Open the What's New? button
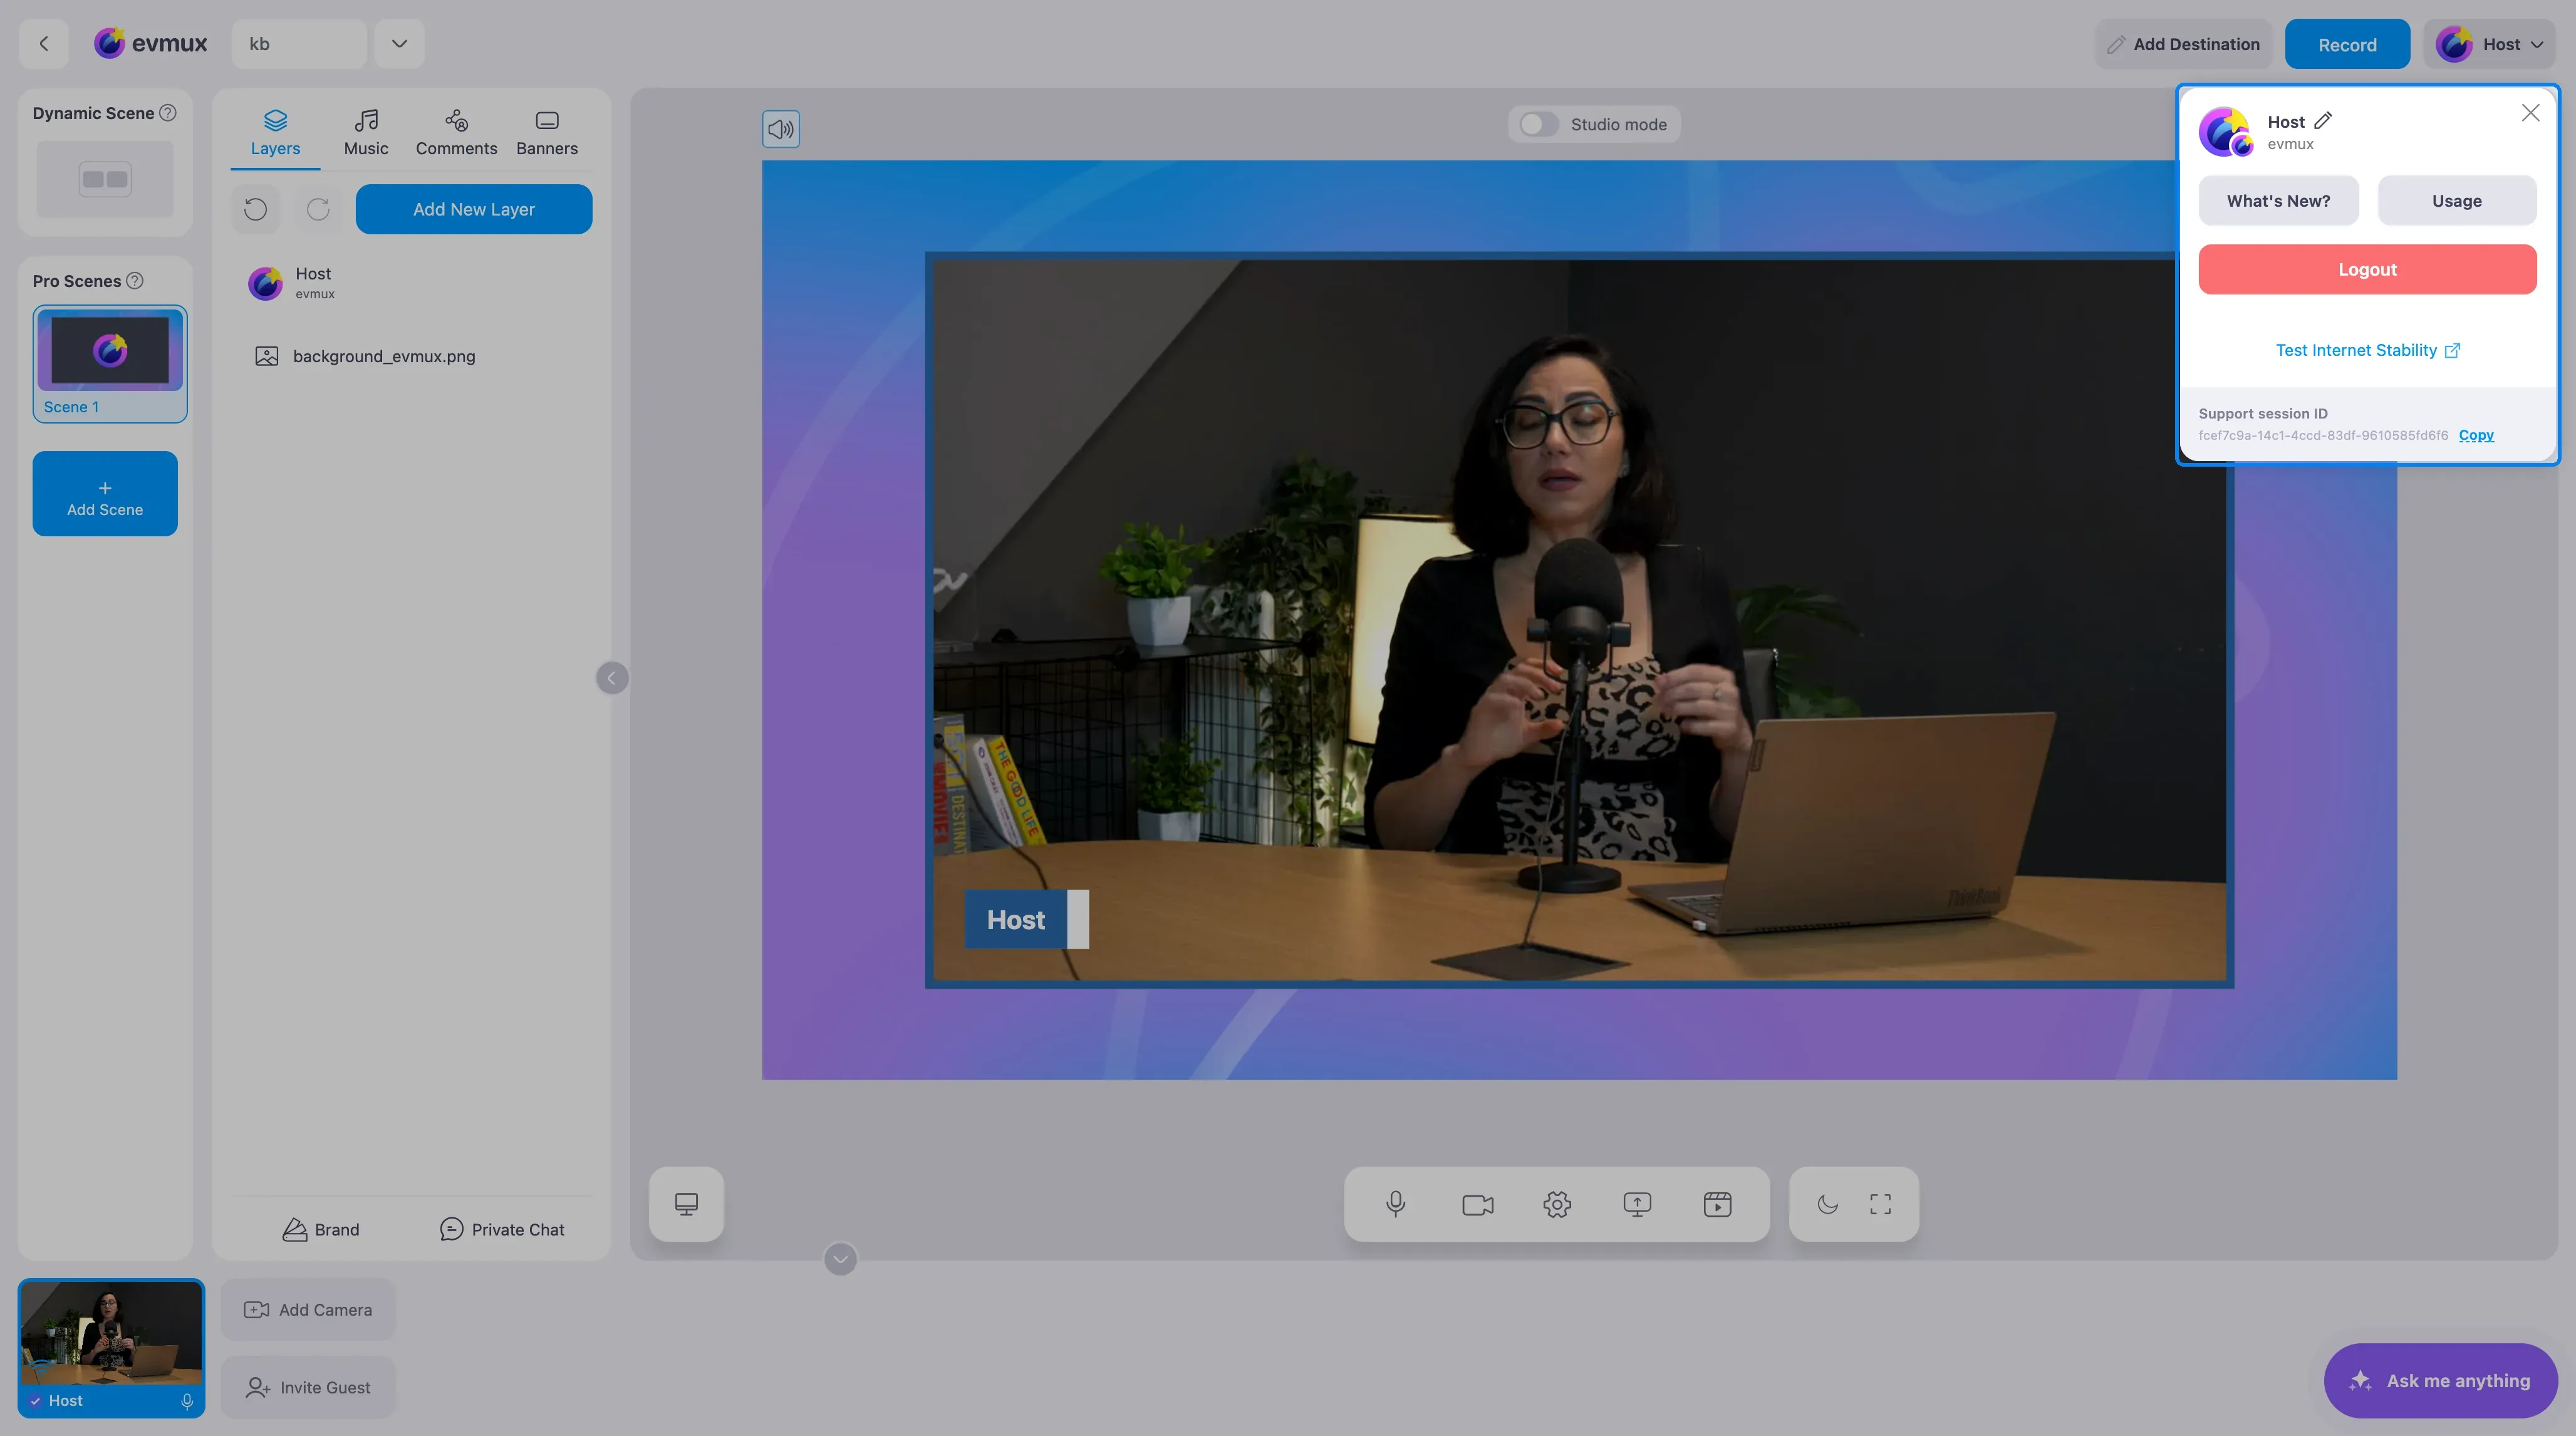Image resolution: width=2576 pixels, height=1436 pixels. click(x=2278, y=201)
